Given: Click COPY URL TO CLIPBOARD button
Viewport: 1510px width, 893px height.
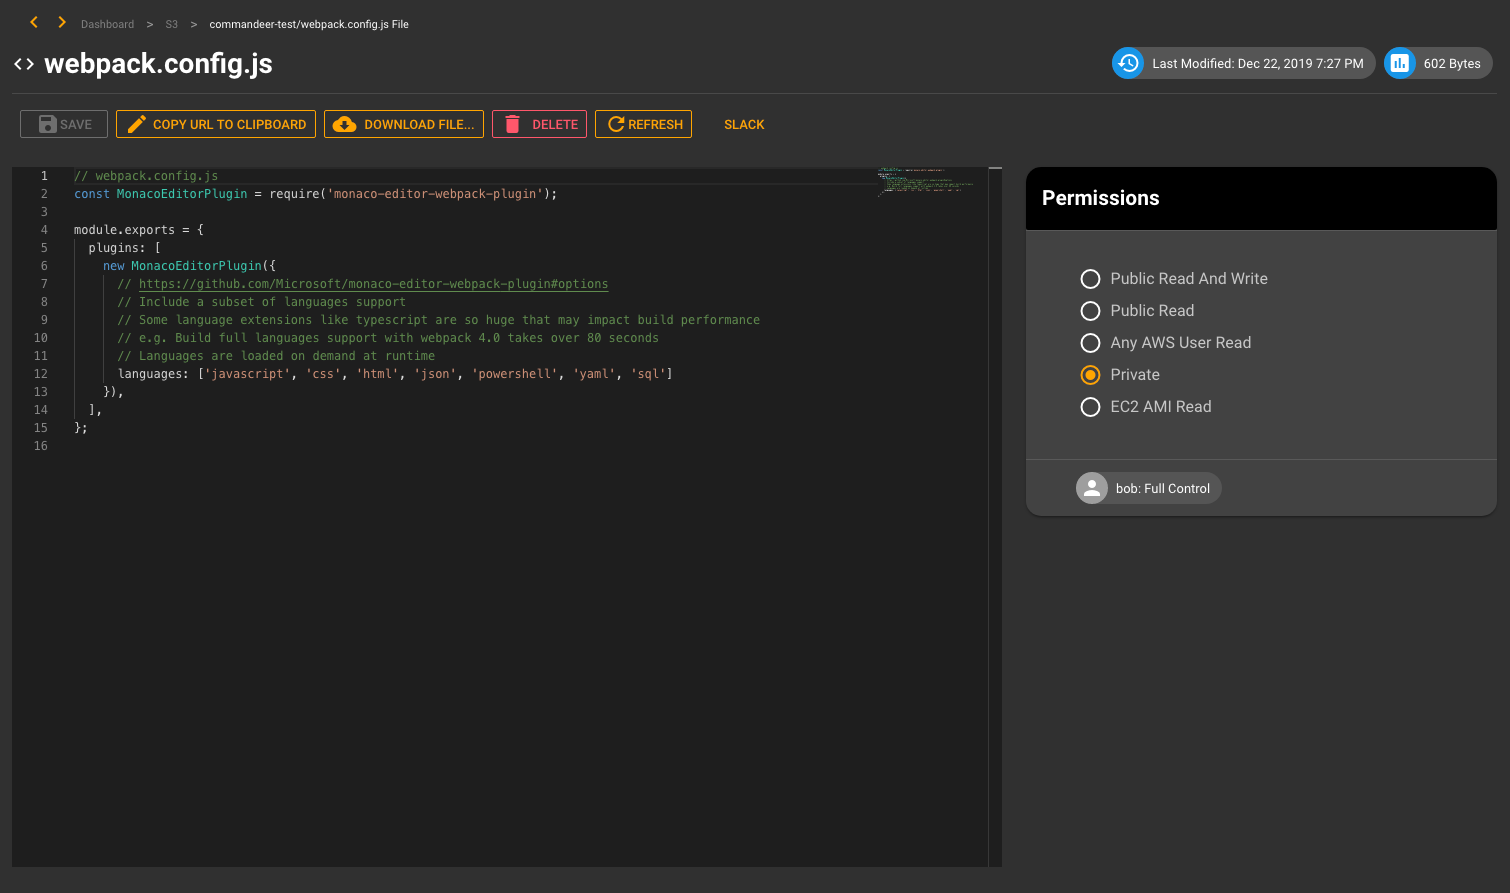Looking at the screenshot, I should 216,124.
